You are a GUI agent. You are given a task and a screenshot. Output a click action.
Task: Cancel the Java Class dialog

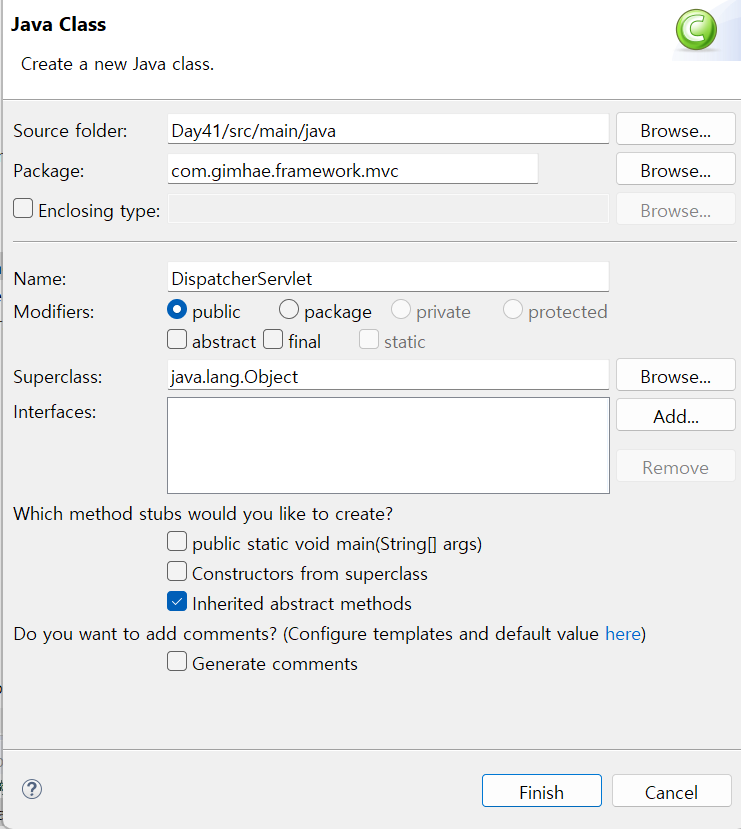tap(671, 791)
